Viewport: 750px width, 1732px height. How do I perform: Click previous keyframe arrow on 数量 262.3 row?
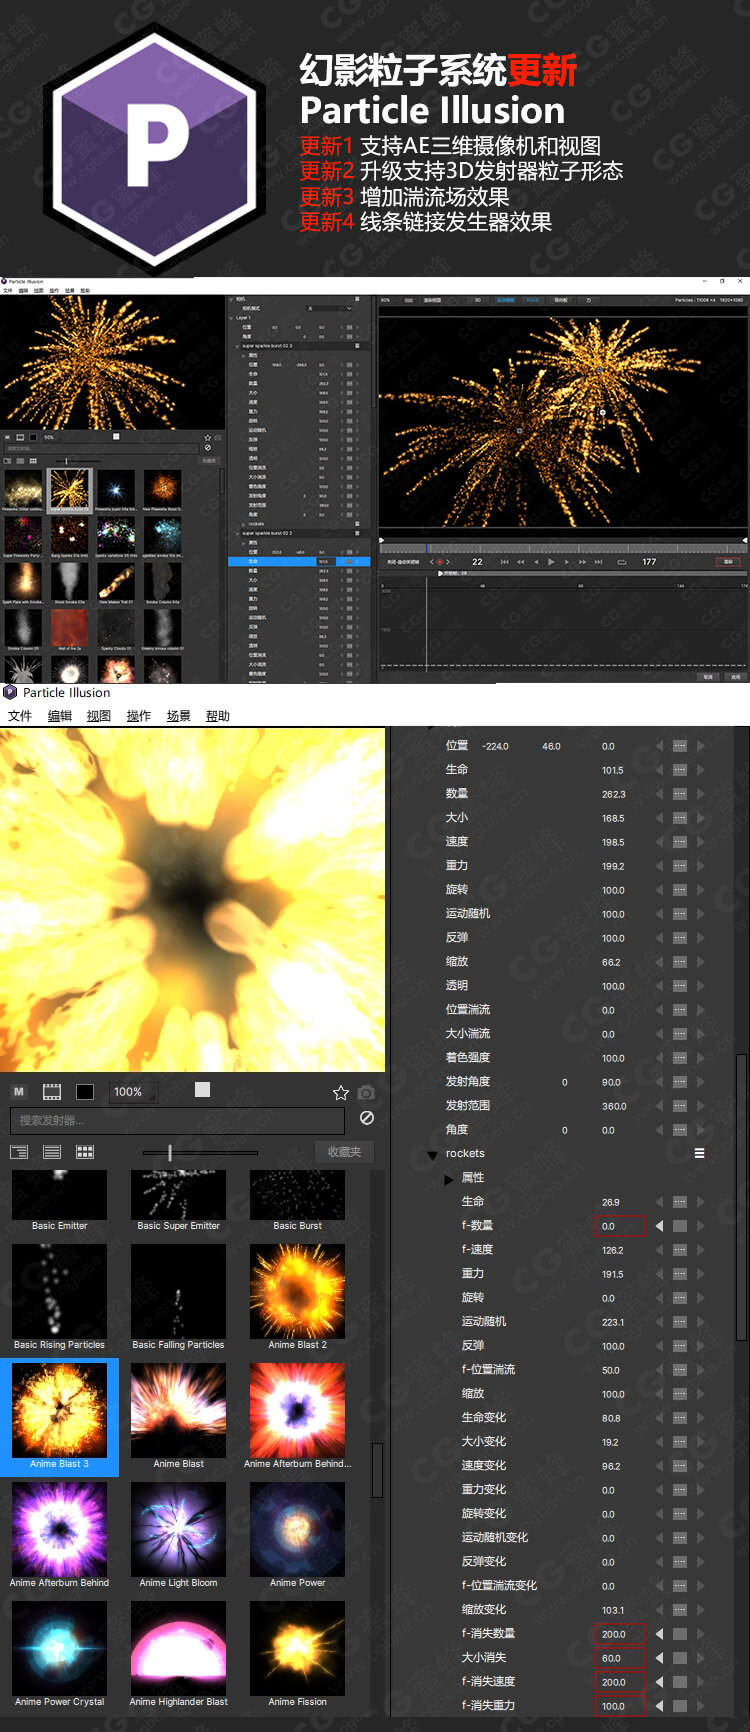659,794
